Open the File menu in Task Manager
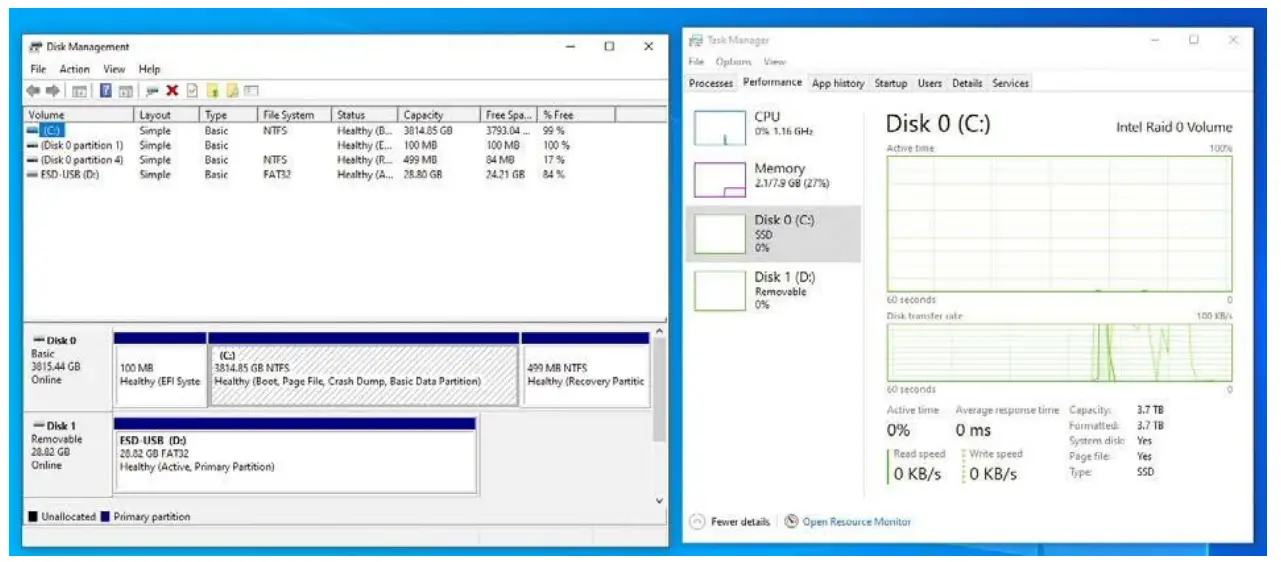The image size is (1281, 562). [x=696, y=62]
